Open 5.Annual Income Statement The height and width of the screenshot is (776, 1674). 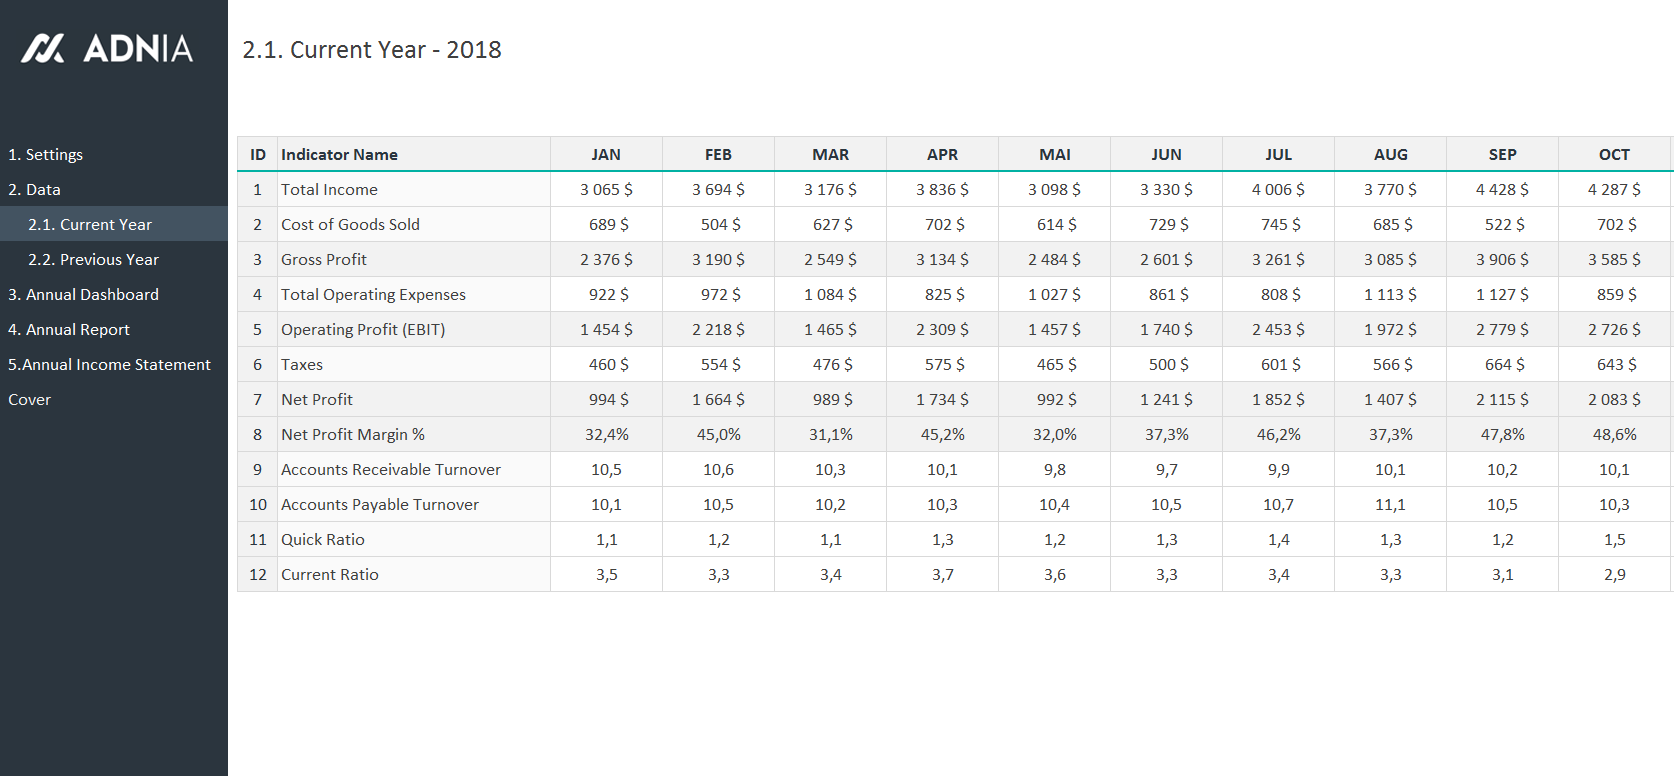click(109, 364)
